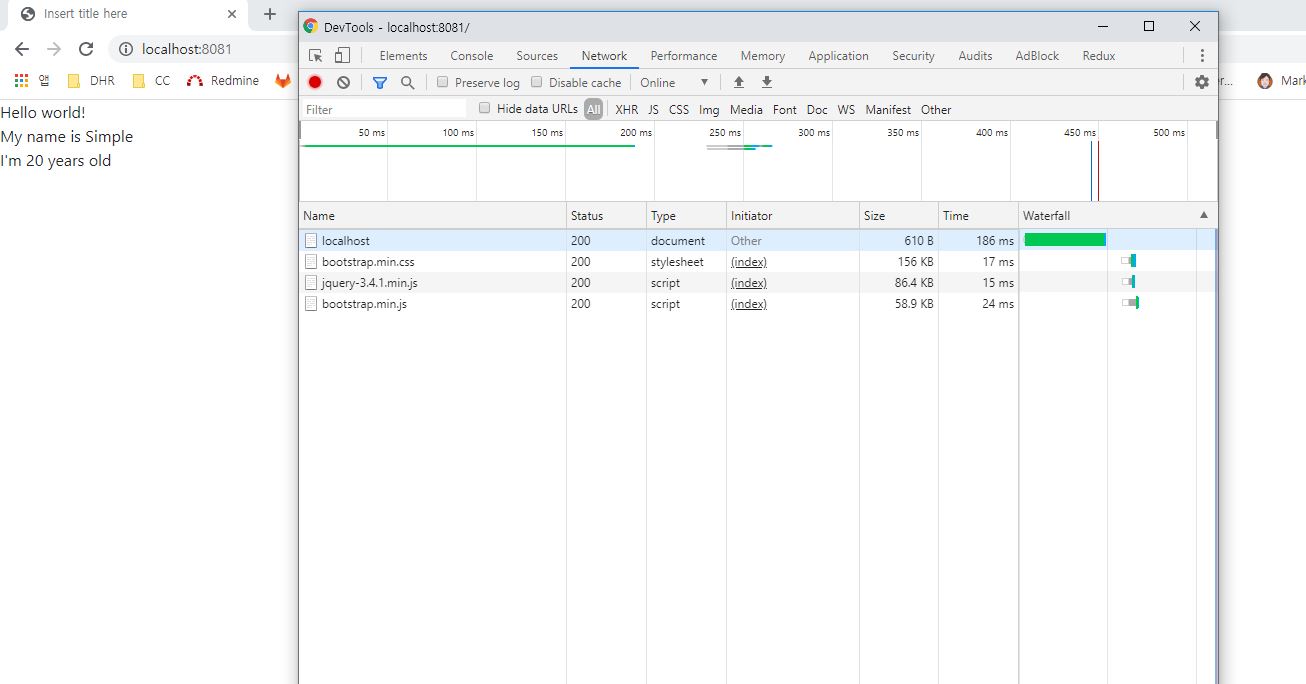Open the CC bookmark folder
The image size is (1306, 684).
pyautogui.click(x=152, y=81)
